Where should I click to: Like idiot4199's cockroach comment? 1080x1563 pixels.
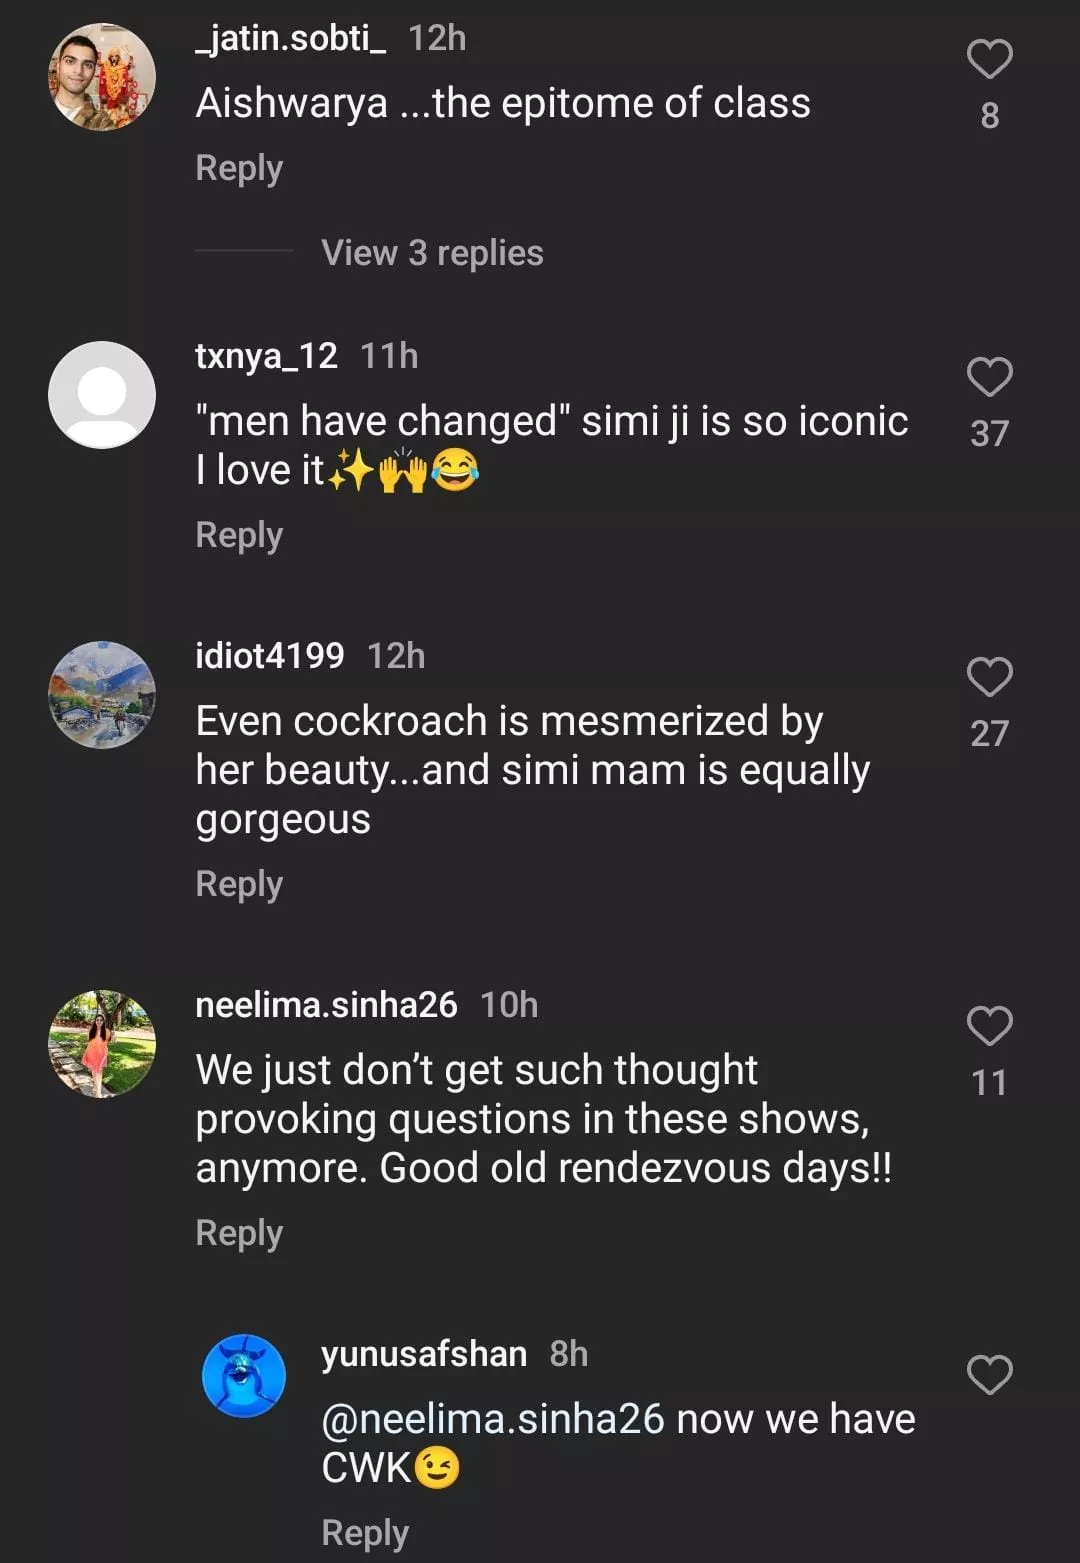click(x=989, y=677)
